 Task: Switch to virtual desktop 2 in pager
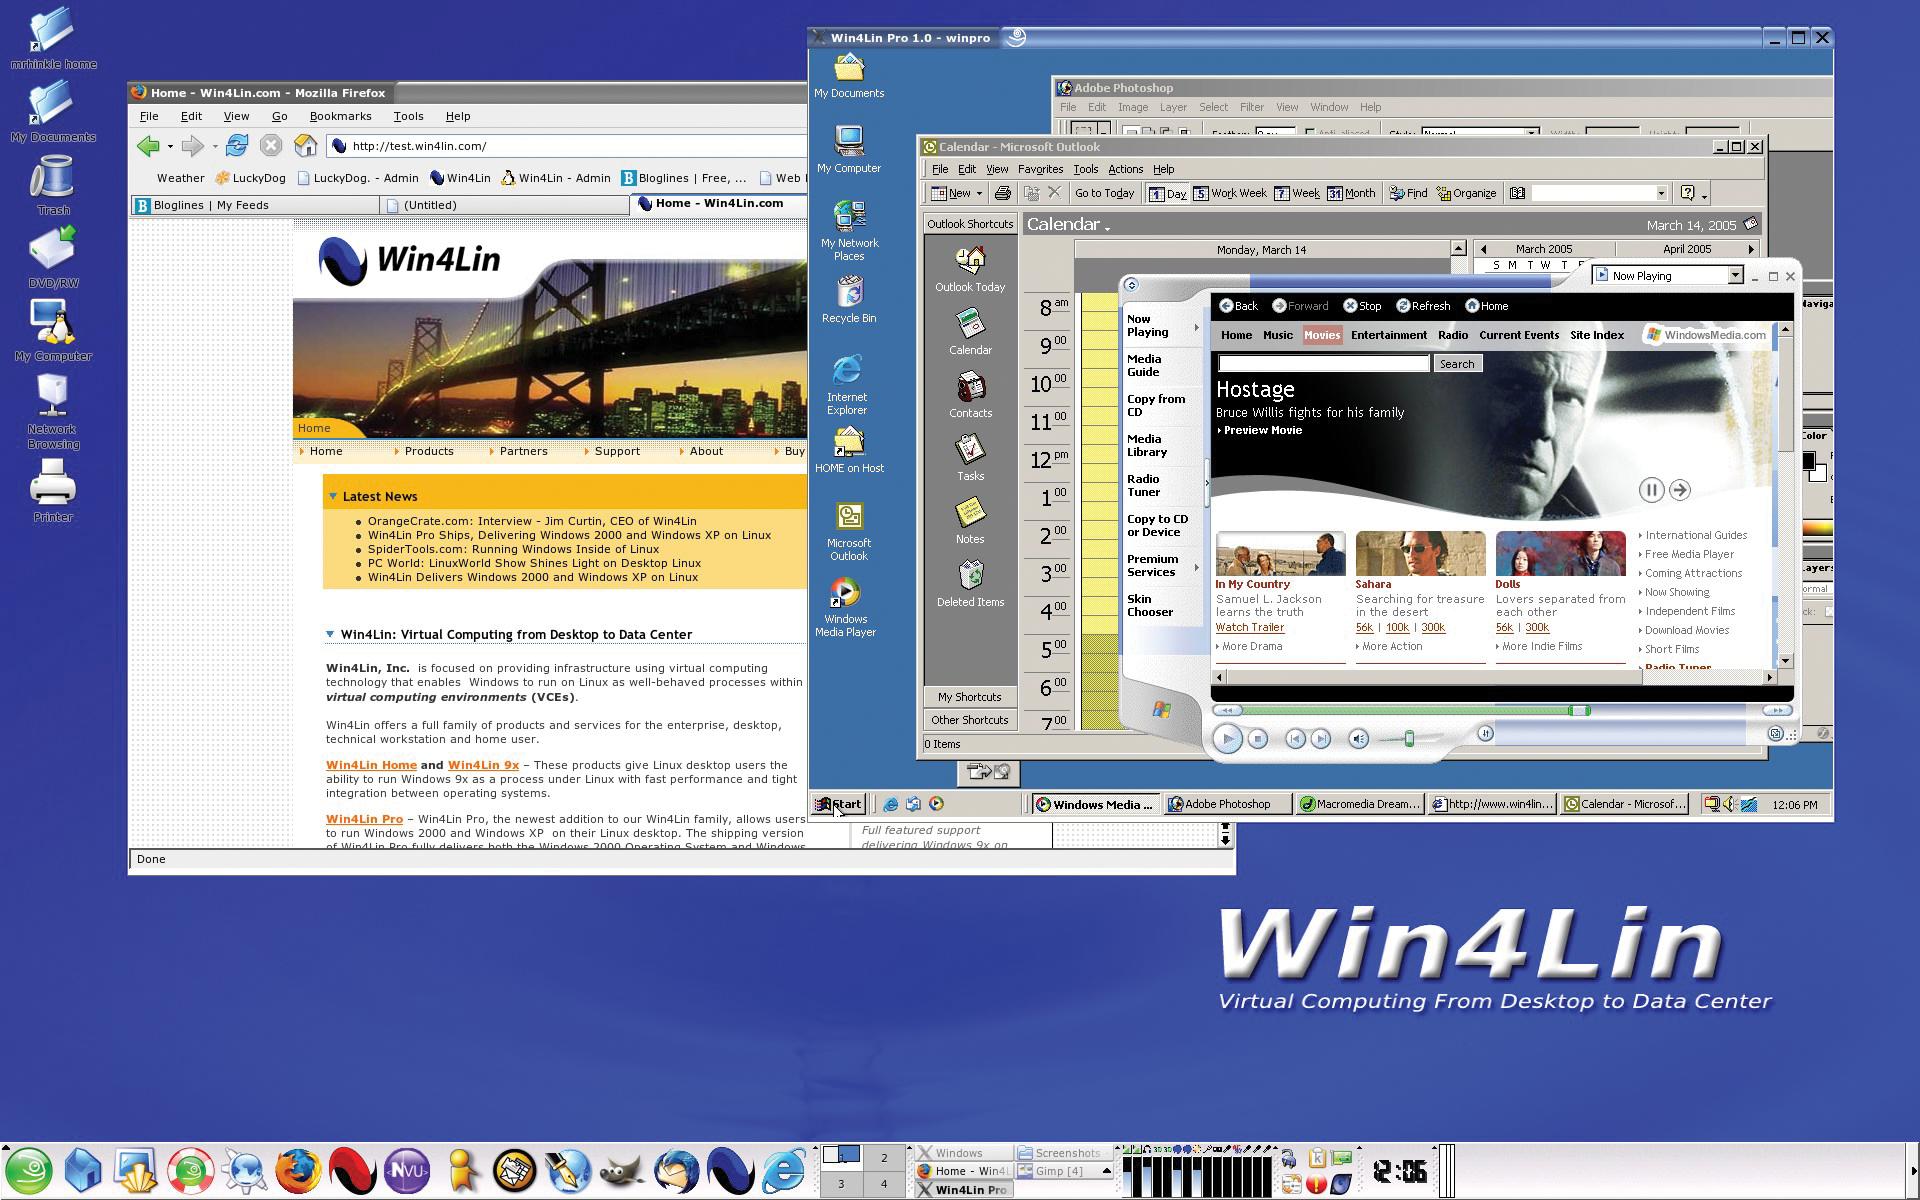(x=884, y=1158)
